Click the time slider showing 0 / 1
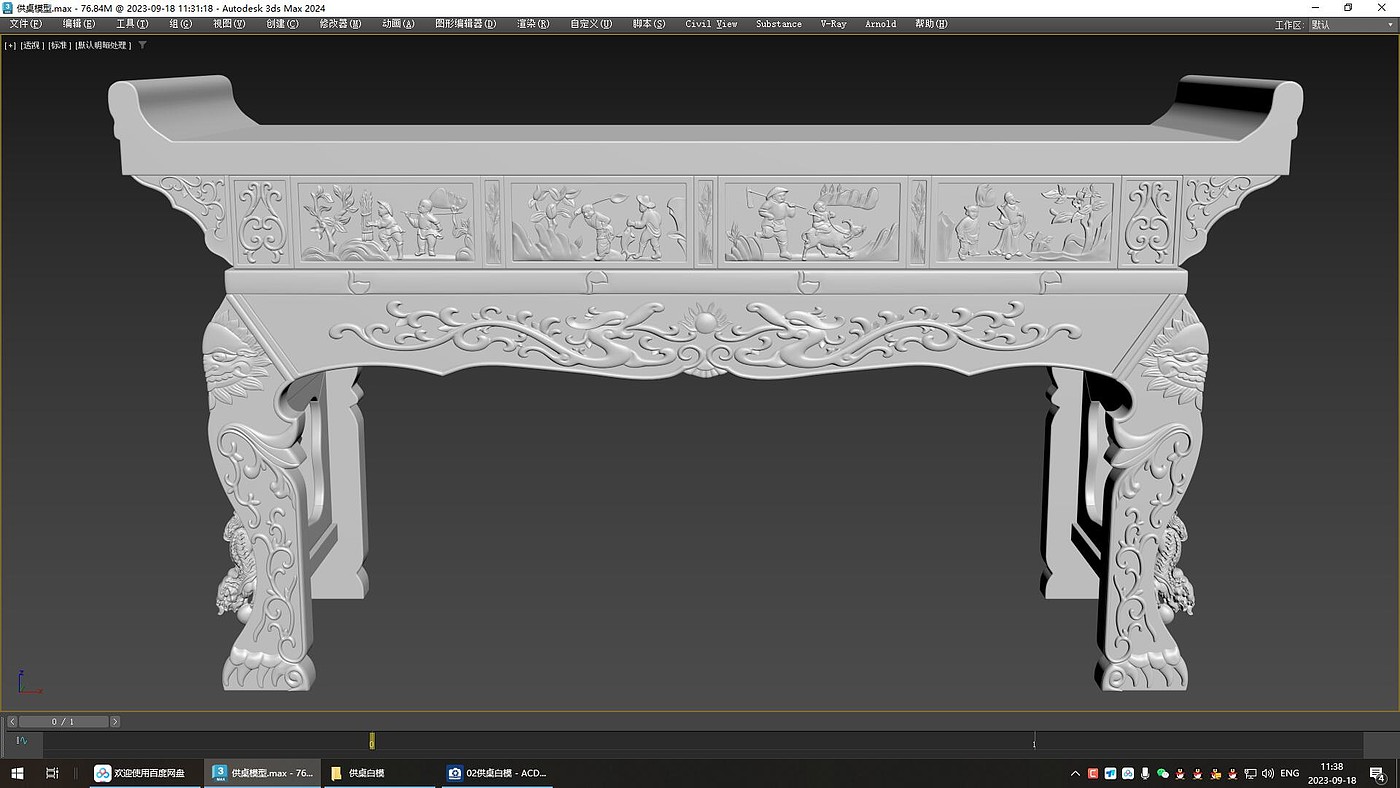The height and width of the screenshot is (788, 1400). pos(63,721)
